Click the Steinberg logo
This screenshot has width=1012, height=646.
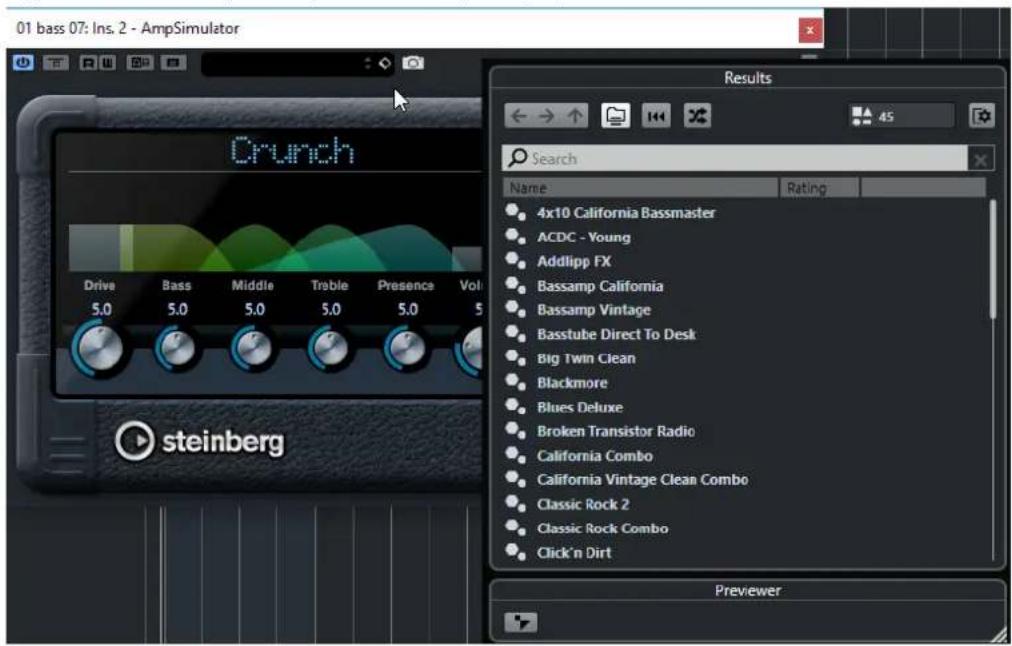point(200,441)
